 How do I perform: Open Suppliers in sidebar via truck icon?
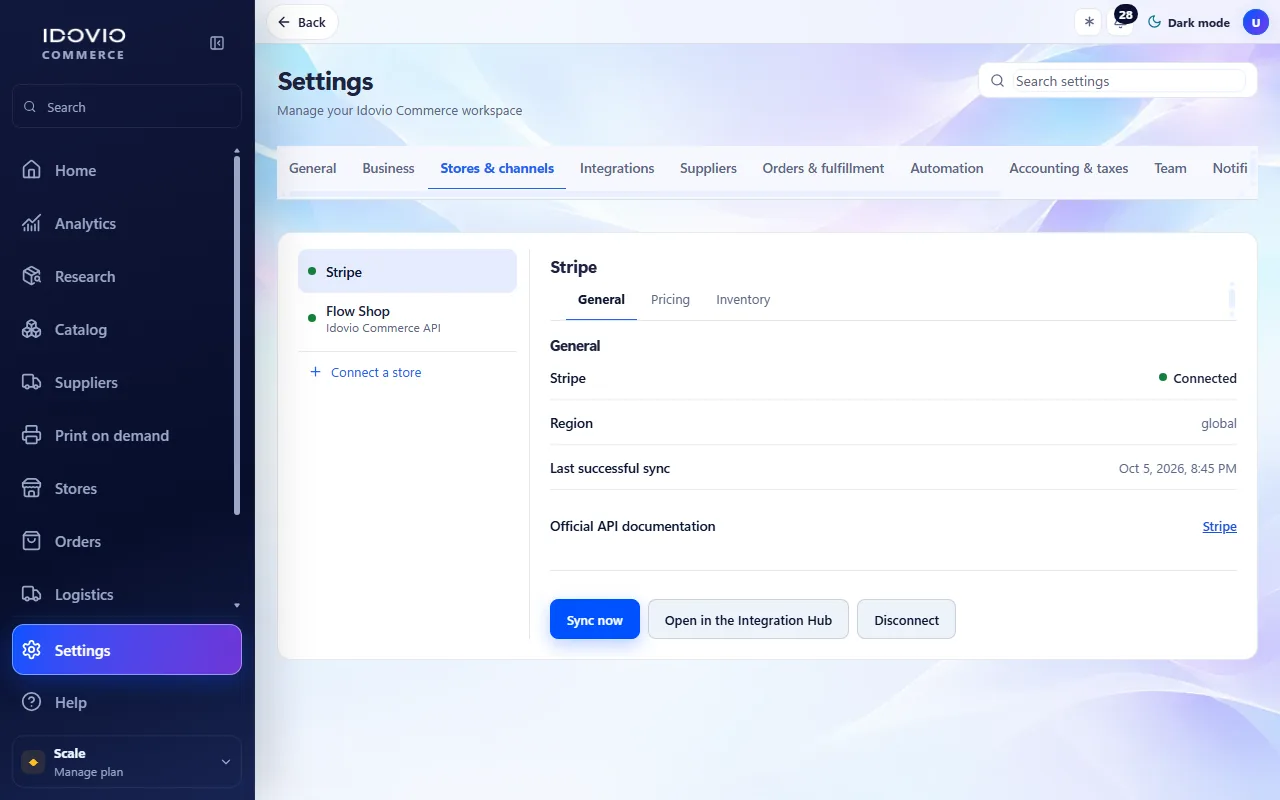point(32,382)
